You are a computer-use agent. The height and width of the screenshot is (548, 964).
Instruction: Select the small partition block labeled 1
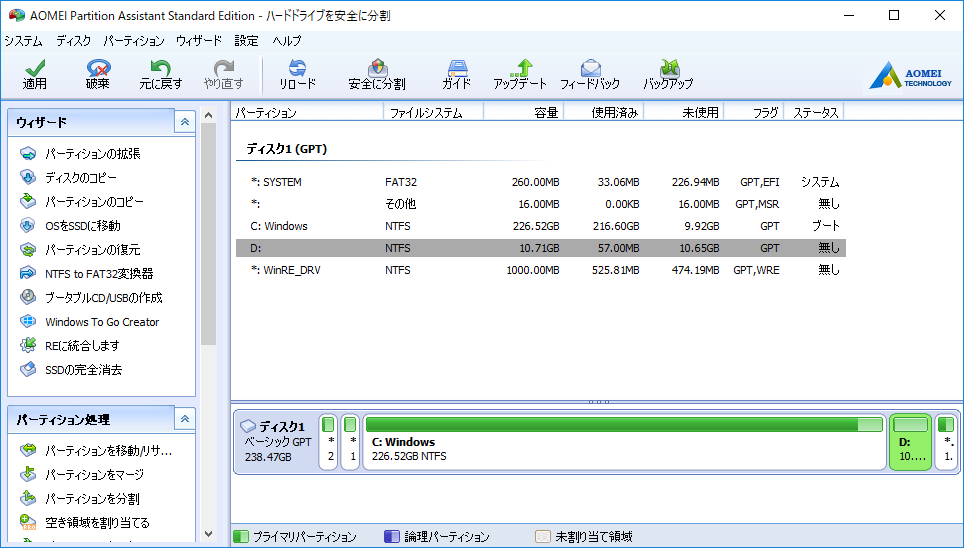click(x=350, y=442)
